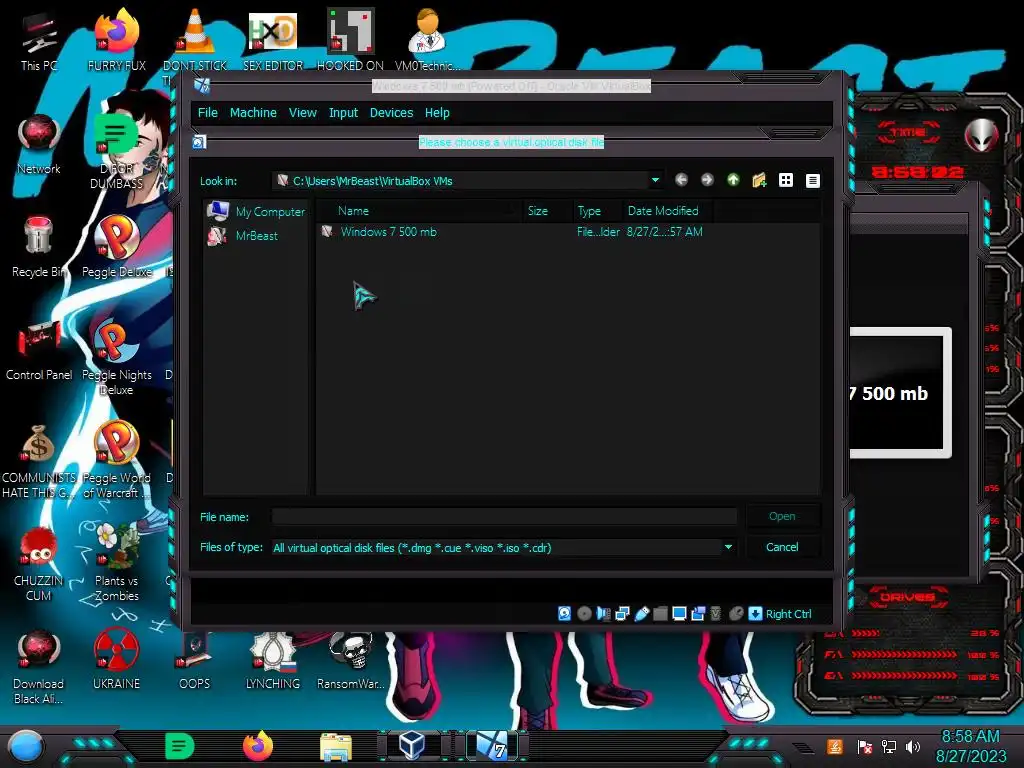Screen dimensions: 1024x768
Task: Click alien head widget icon
Action: pos(981,135)
